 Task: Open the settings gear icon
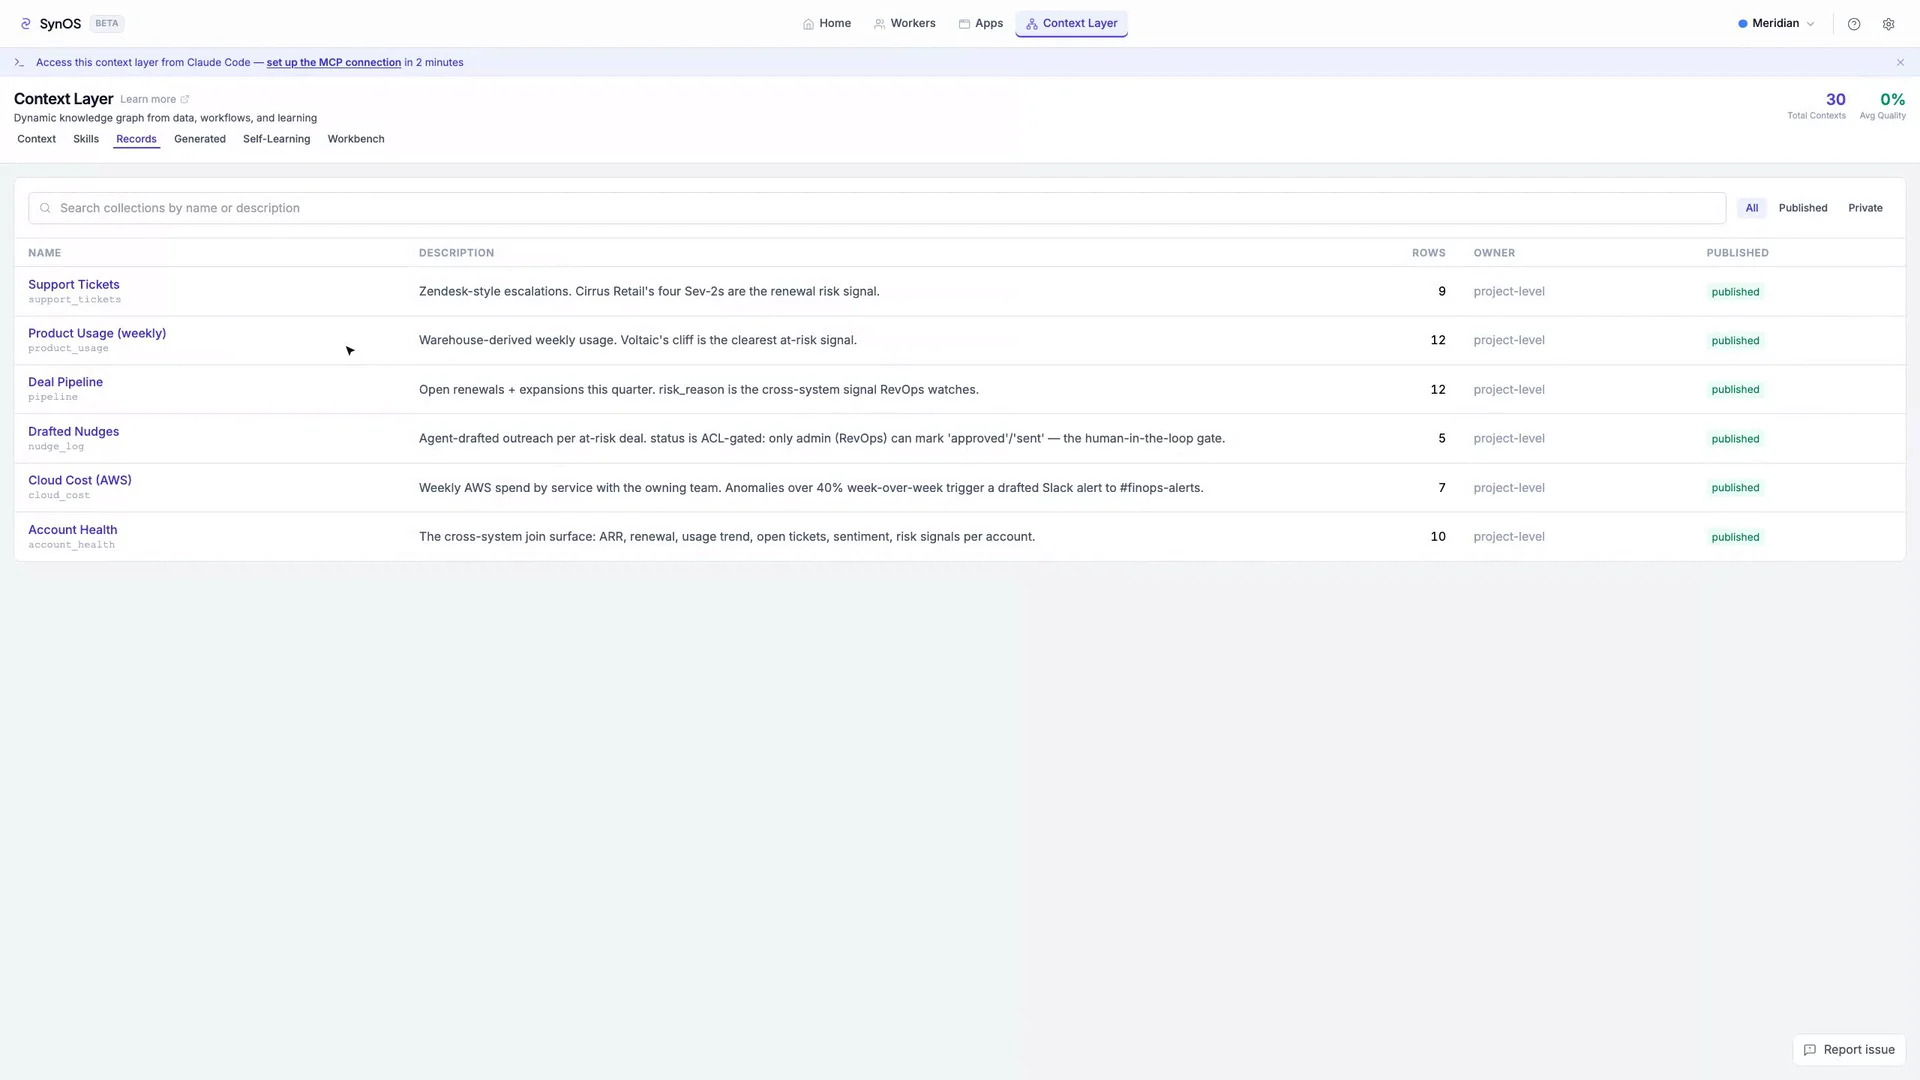click(1888, 24)
